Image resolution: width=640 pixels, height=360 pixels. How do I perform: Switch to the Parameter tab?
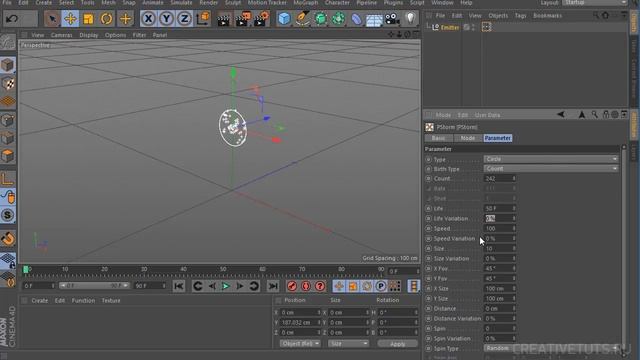[498, 138]
